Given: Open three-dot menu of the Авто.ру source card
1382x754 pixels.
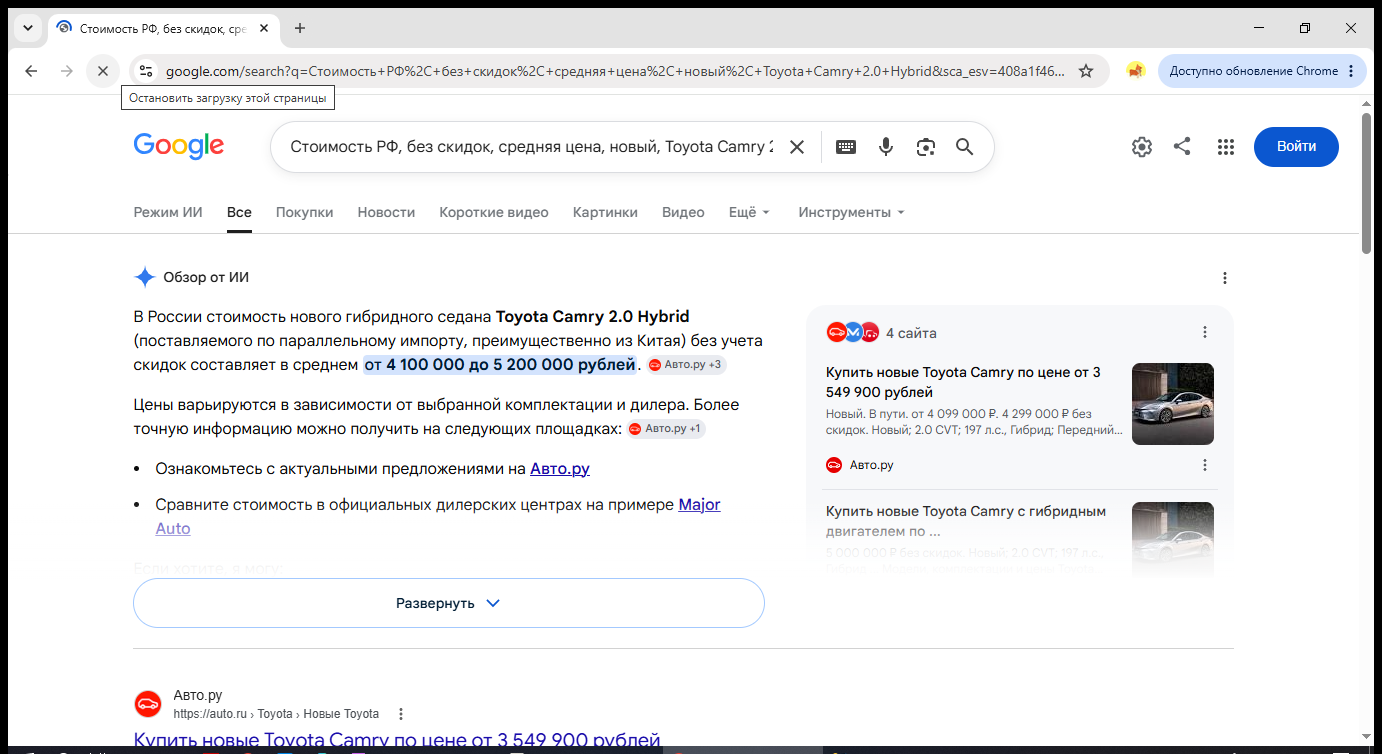Looking at the screenshot, I should coord(1205,465).
